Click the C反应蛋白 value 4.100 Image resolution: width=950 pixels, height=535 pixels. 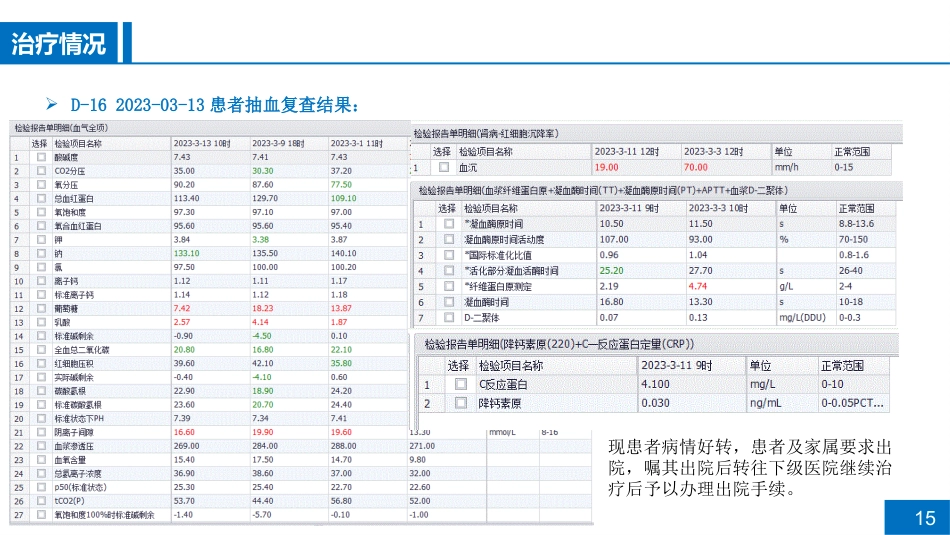coord(656,384)
